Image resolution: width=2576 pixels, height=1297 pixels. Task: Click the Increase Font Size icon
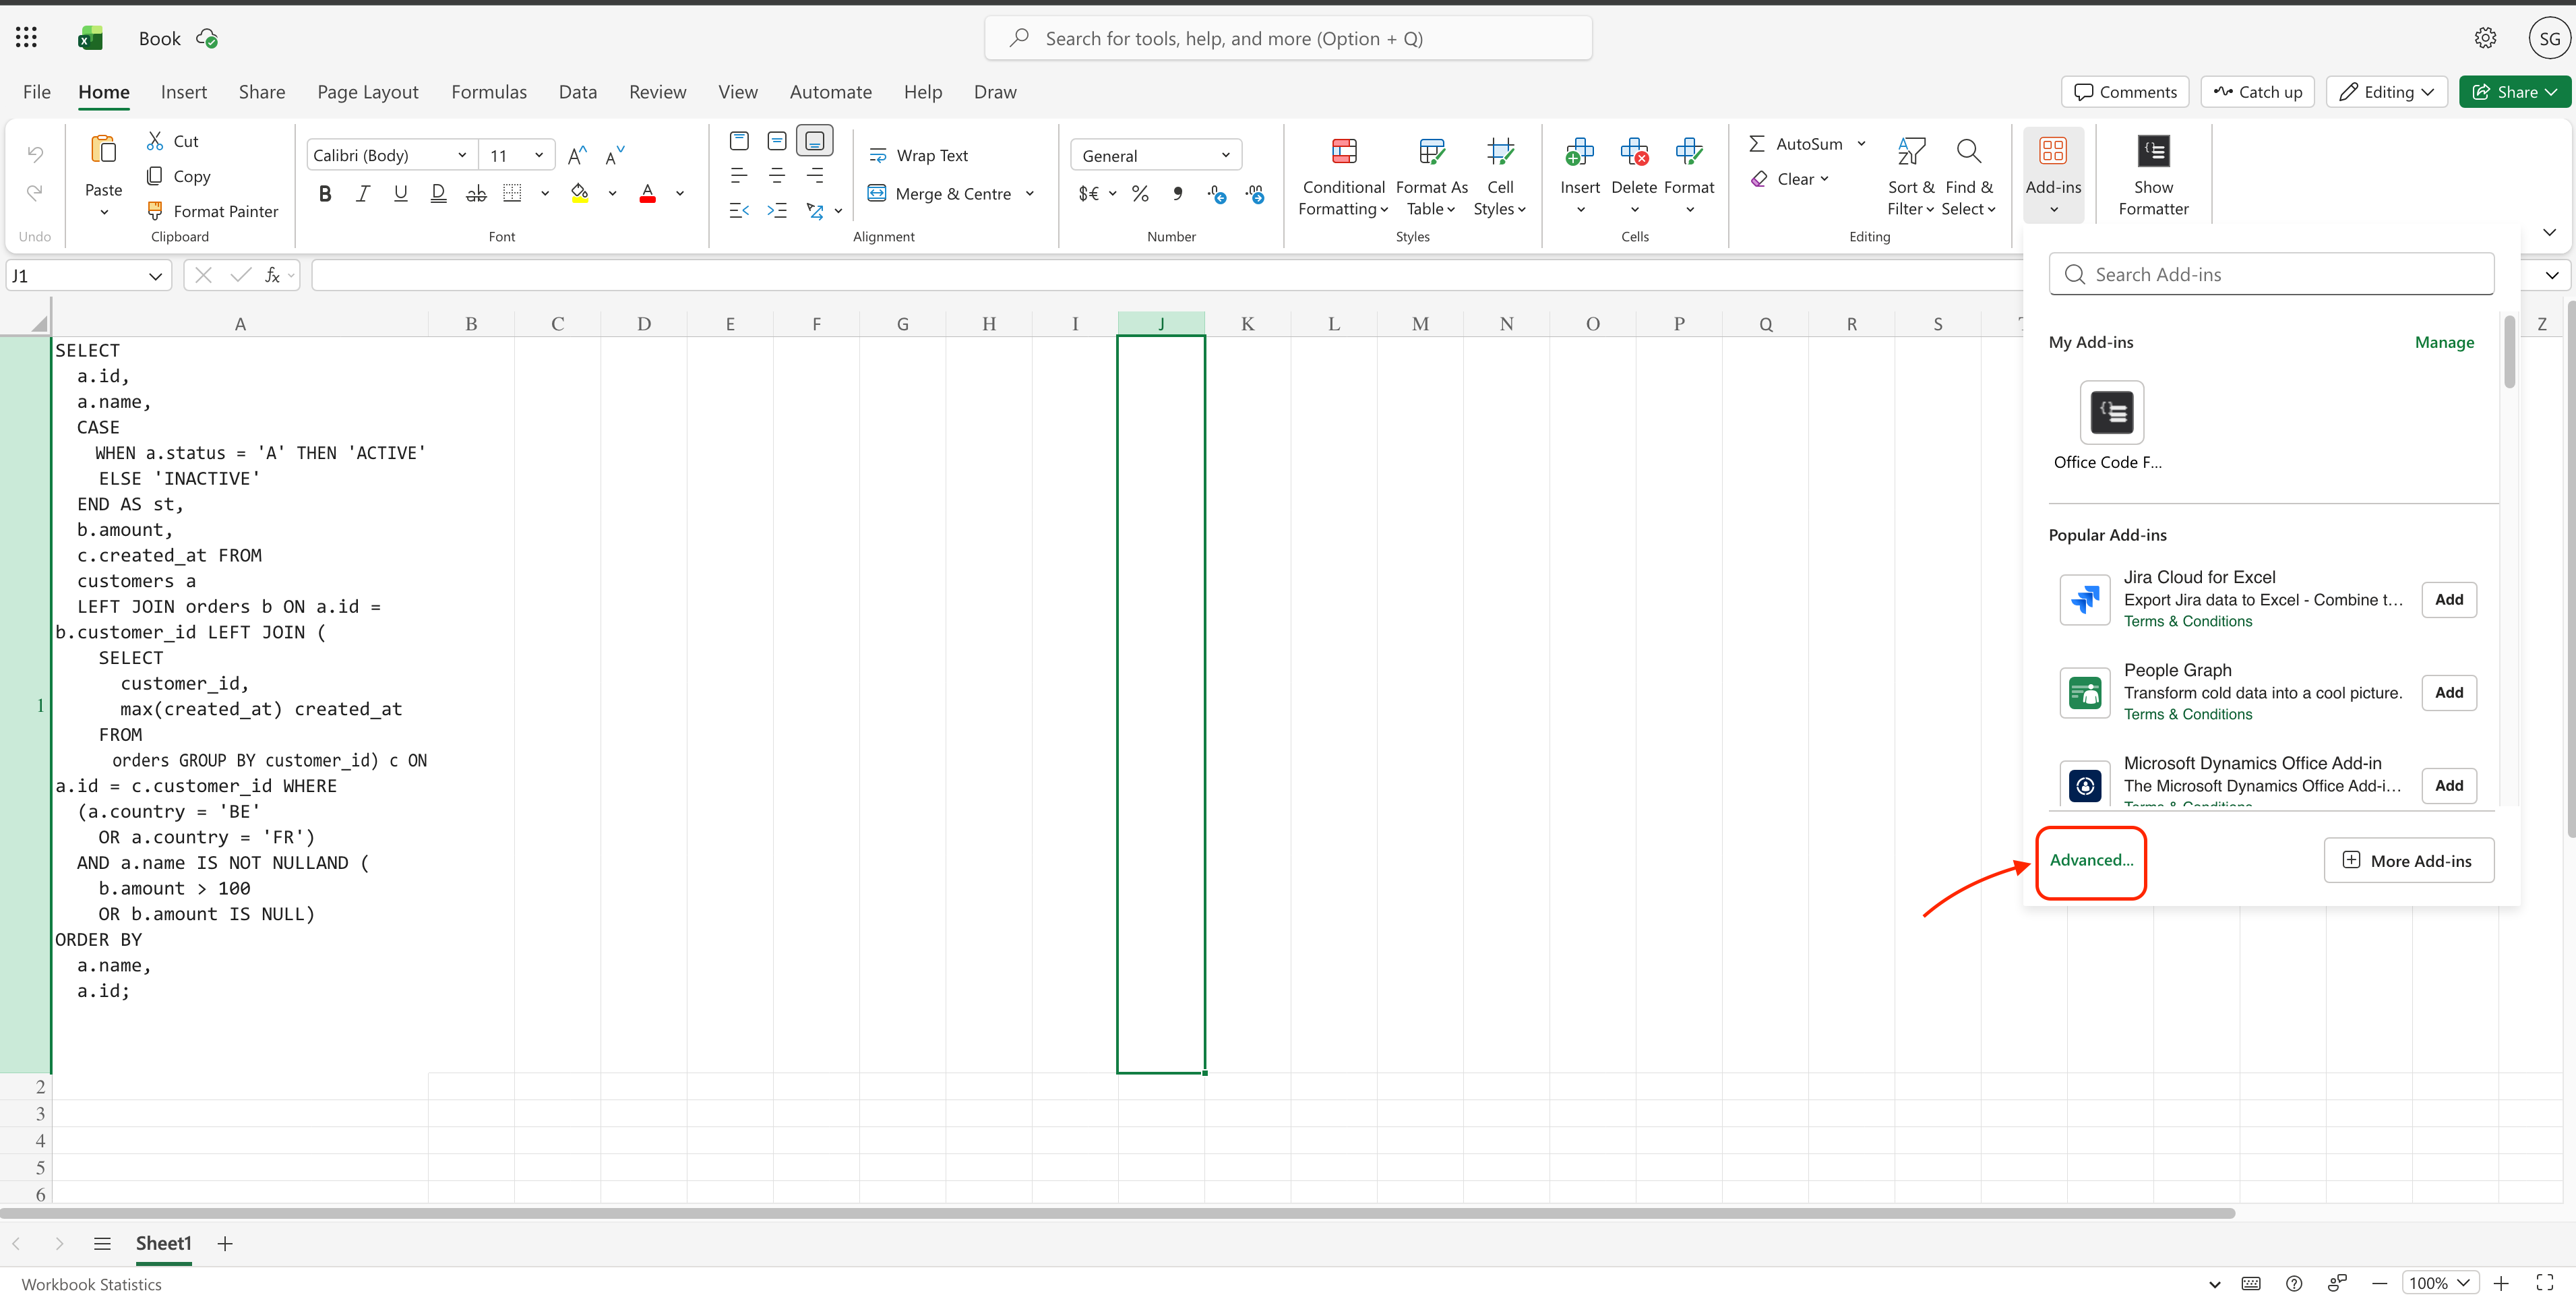577,155
